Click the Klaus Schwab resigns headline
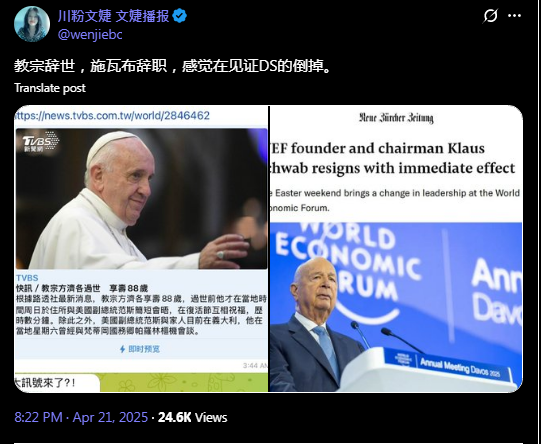This screenshot has height=444, width=541. click(x=393, y=158)
